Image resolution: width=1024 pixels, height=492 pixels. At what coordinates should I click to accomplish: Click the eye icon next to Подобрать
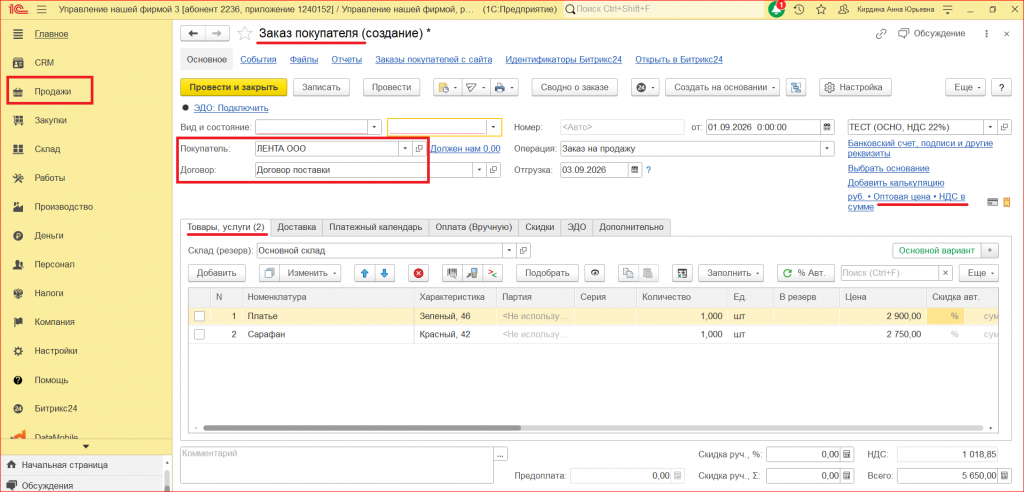(x=594, y=272)
